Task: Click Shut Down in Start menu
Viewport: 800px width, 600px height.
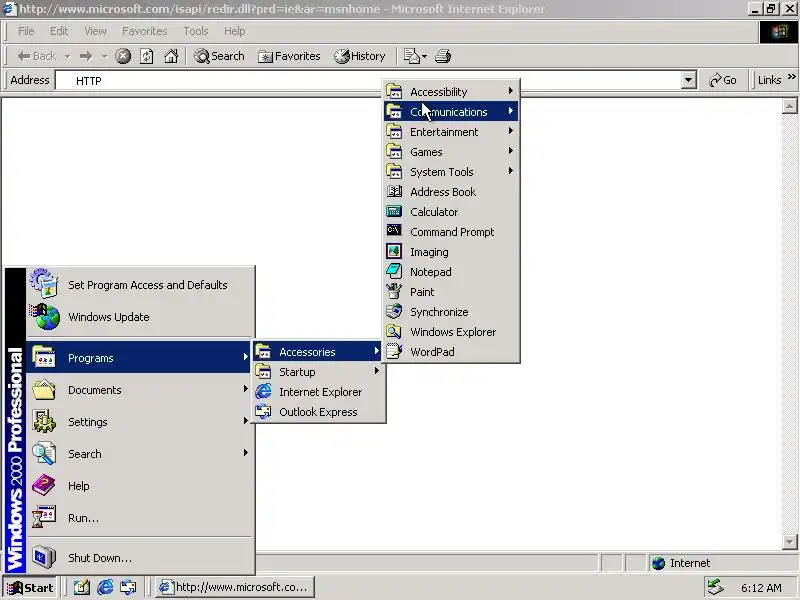Action: coord(139,558)
